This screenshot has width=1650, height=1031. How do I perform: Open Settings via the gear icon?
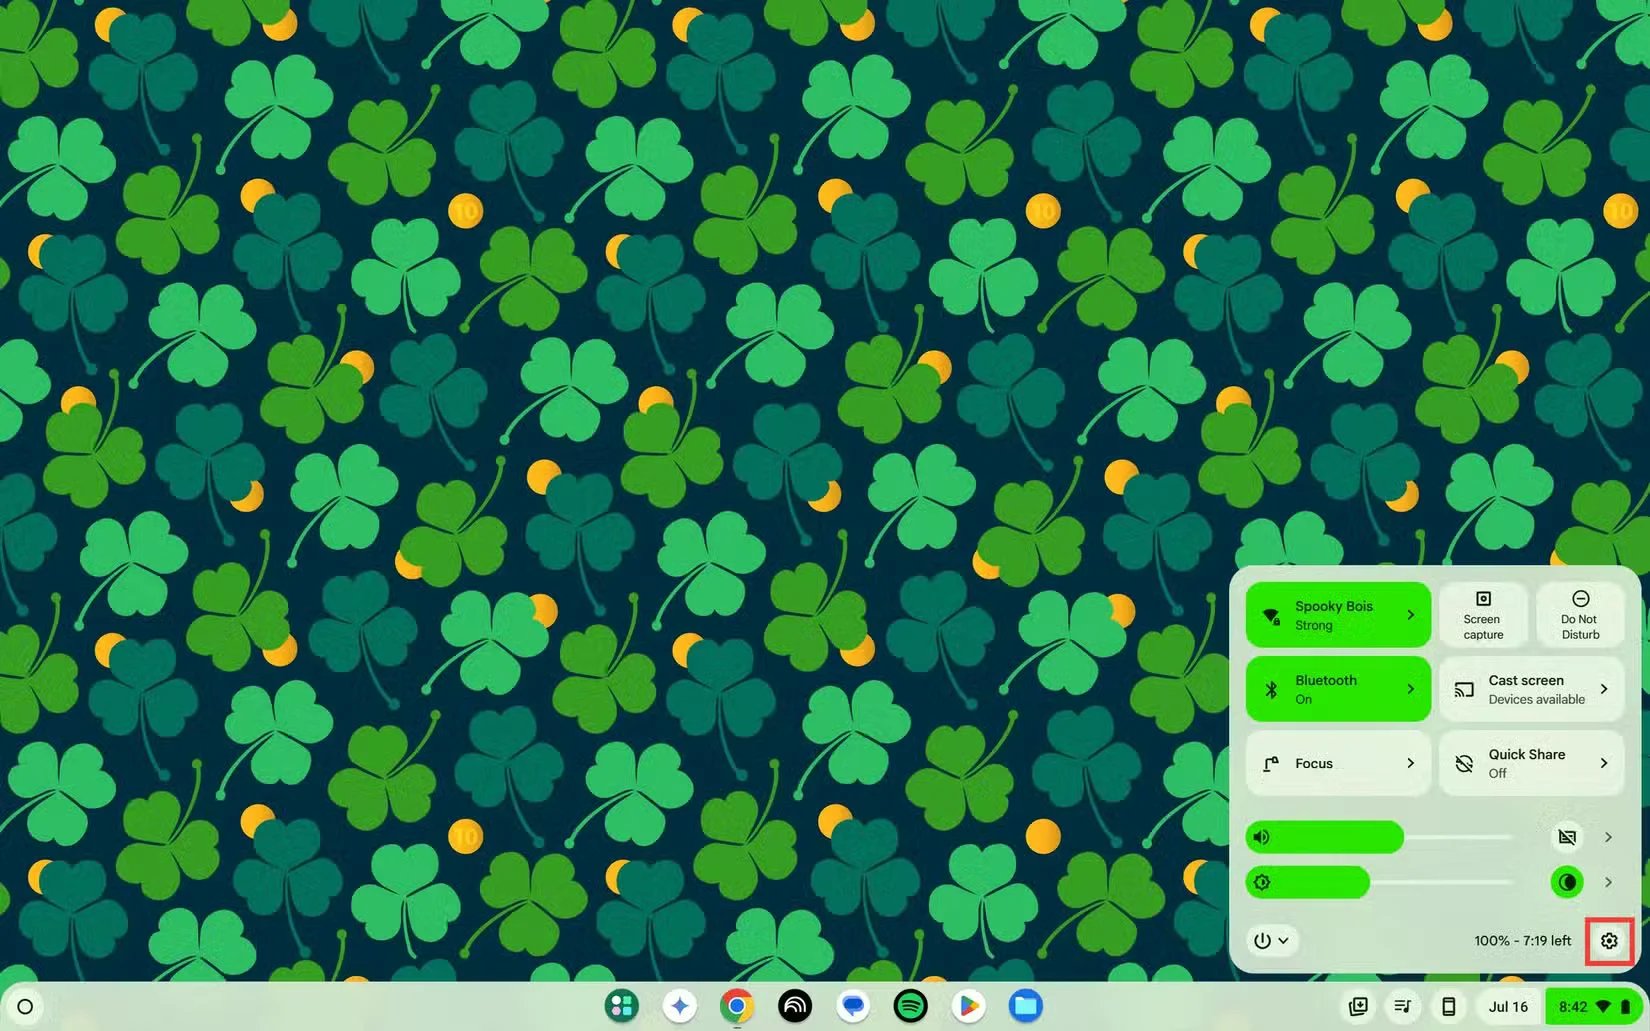click(1608, 941)
